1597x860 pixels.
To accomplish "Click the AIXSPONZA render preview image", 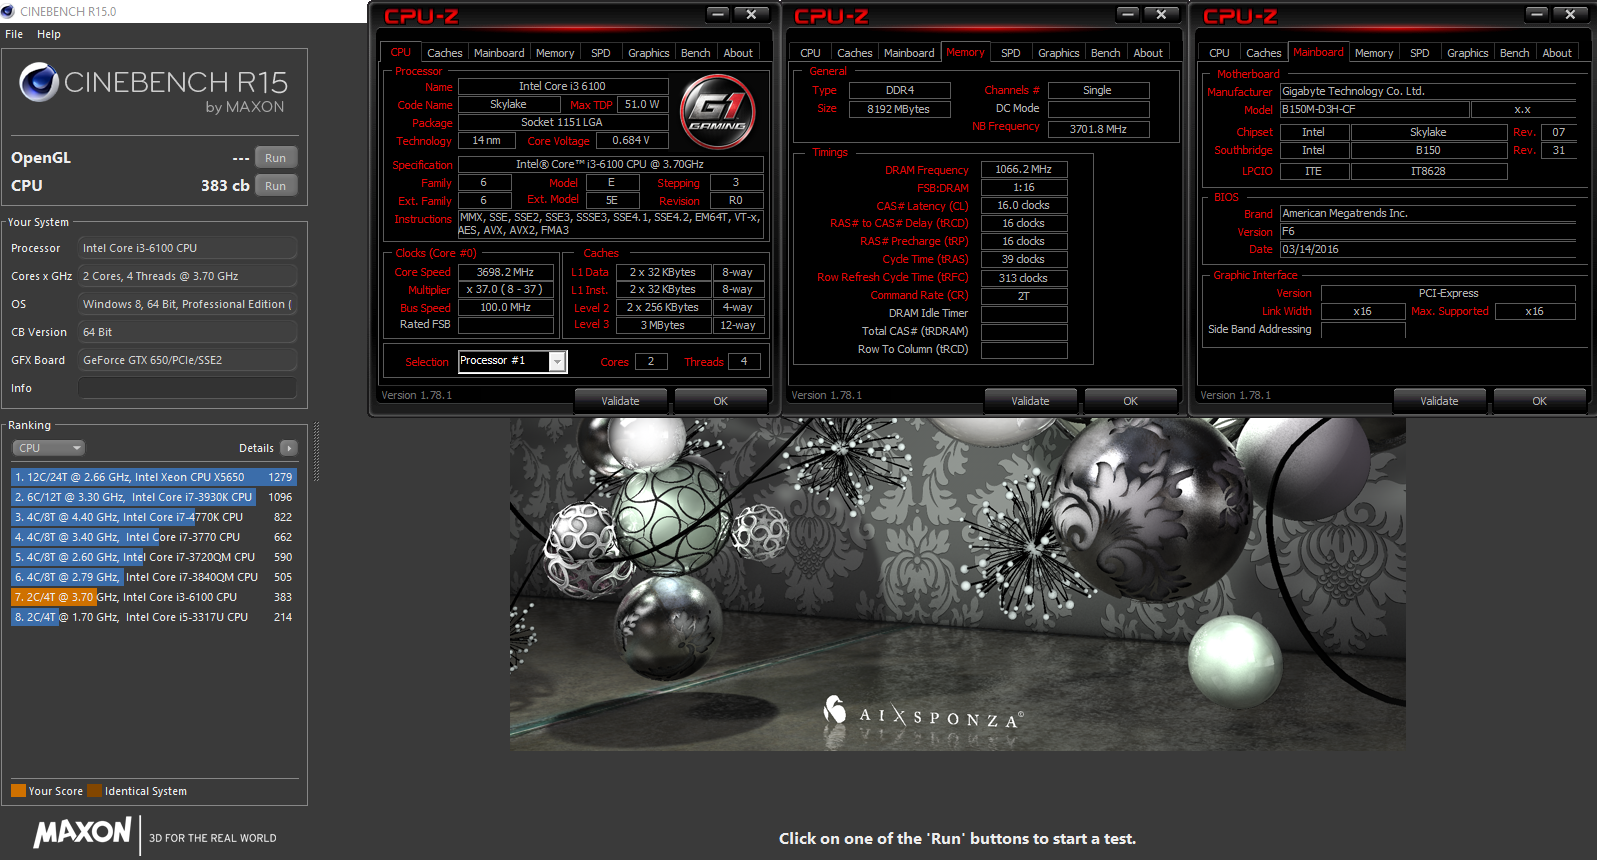I will click(957, 584).
